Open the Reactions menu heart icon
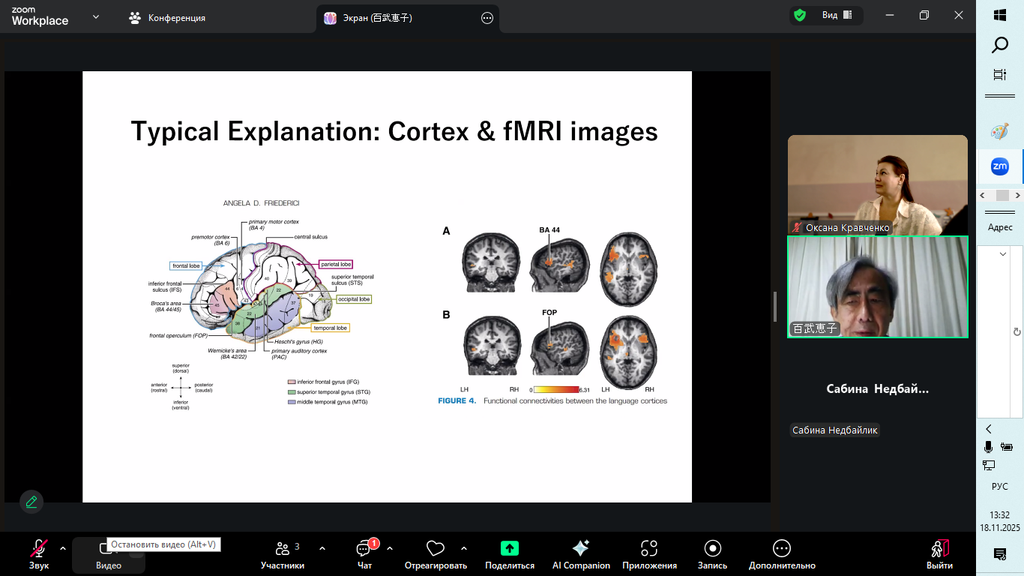 tap(435, 549)
